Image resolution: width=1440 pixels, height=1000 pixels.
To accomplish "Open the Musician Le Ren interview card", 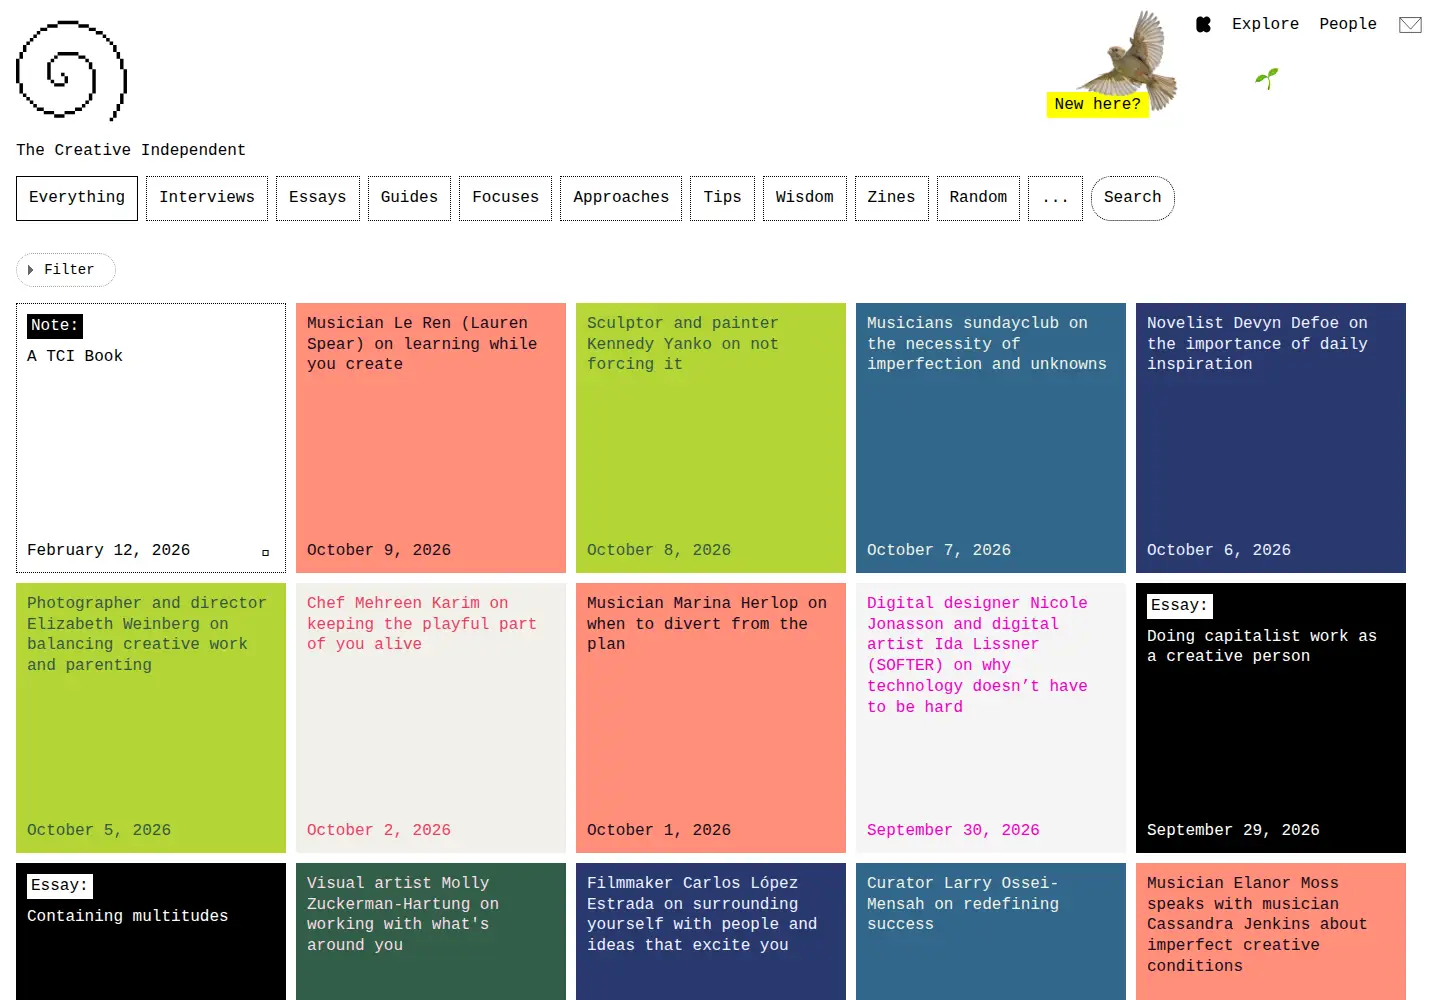I will [x=431, y=438].
